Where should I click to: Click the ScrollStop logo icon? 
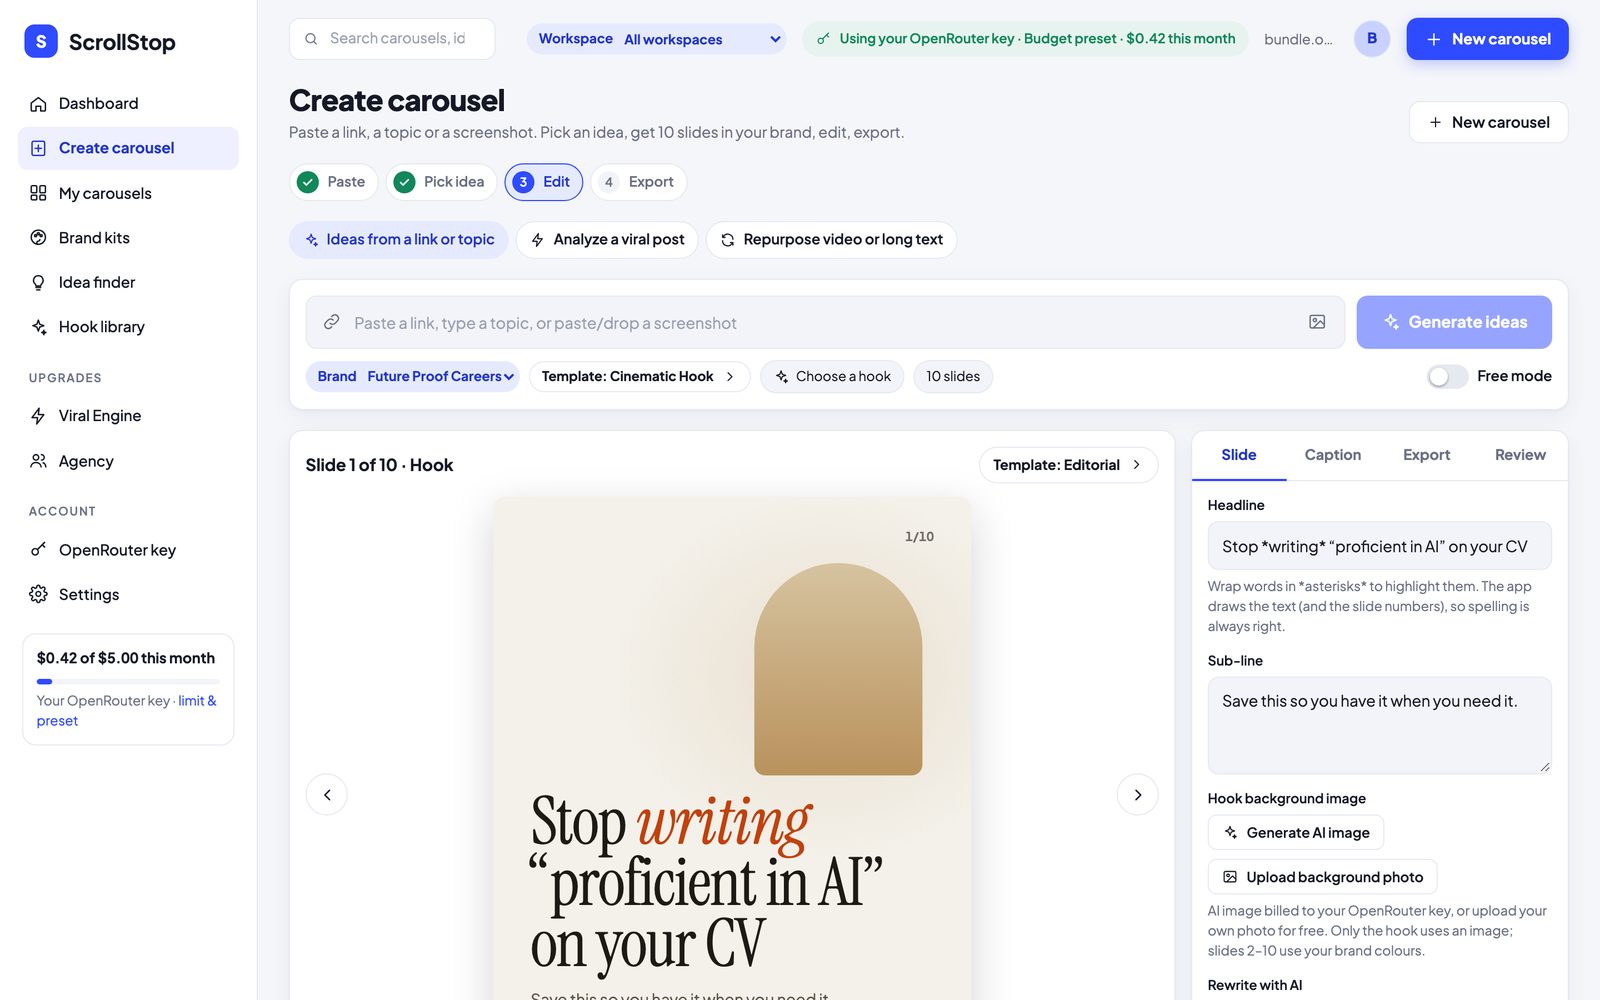41,41
